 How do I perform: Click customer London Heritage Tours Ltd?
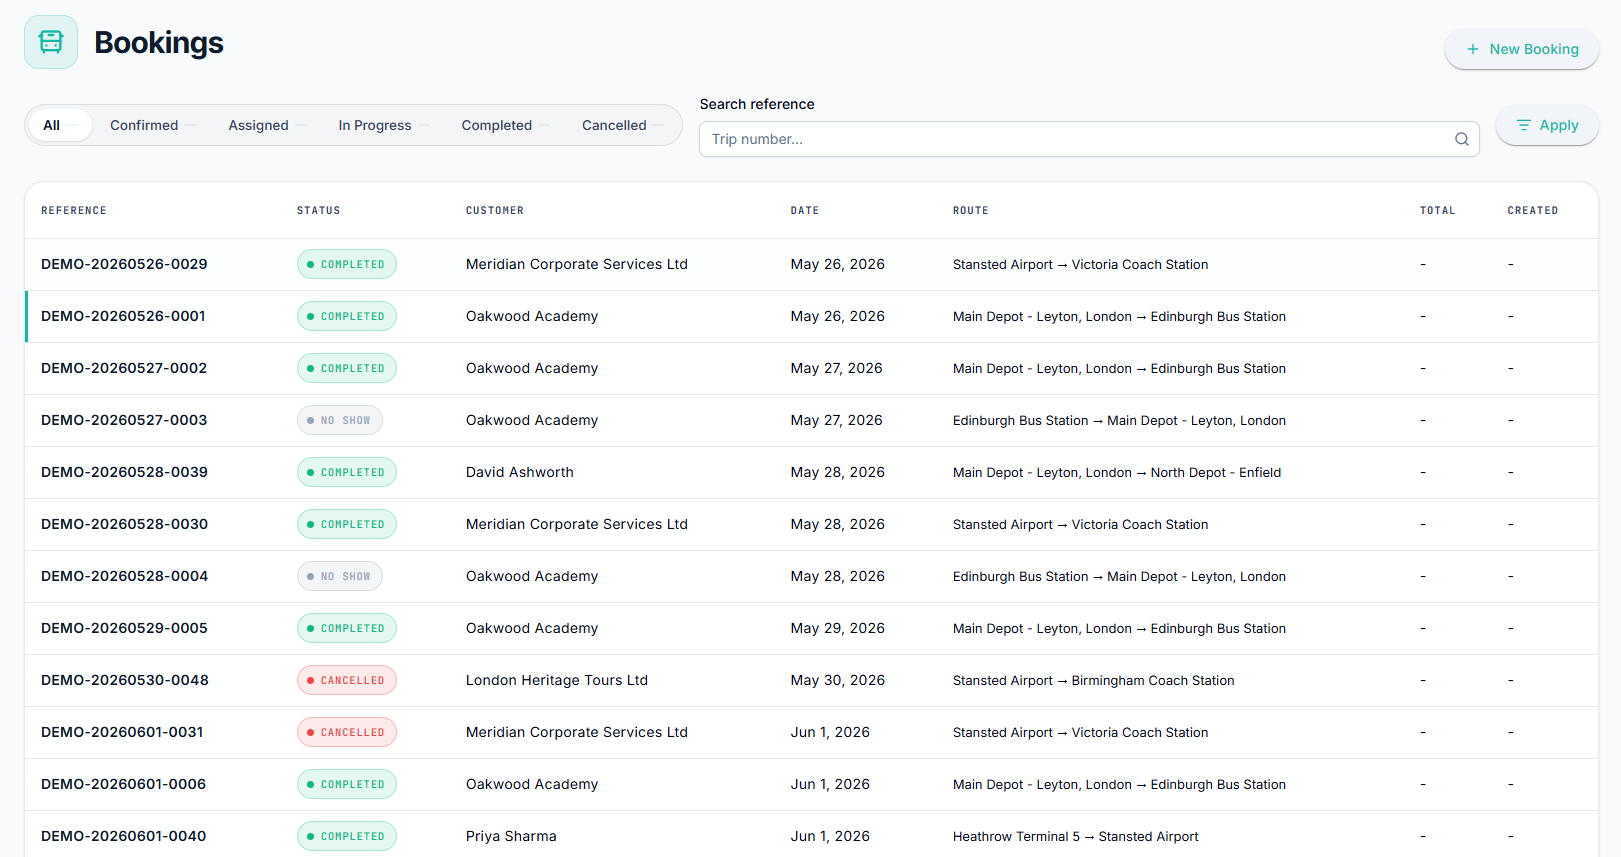557,680
